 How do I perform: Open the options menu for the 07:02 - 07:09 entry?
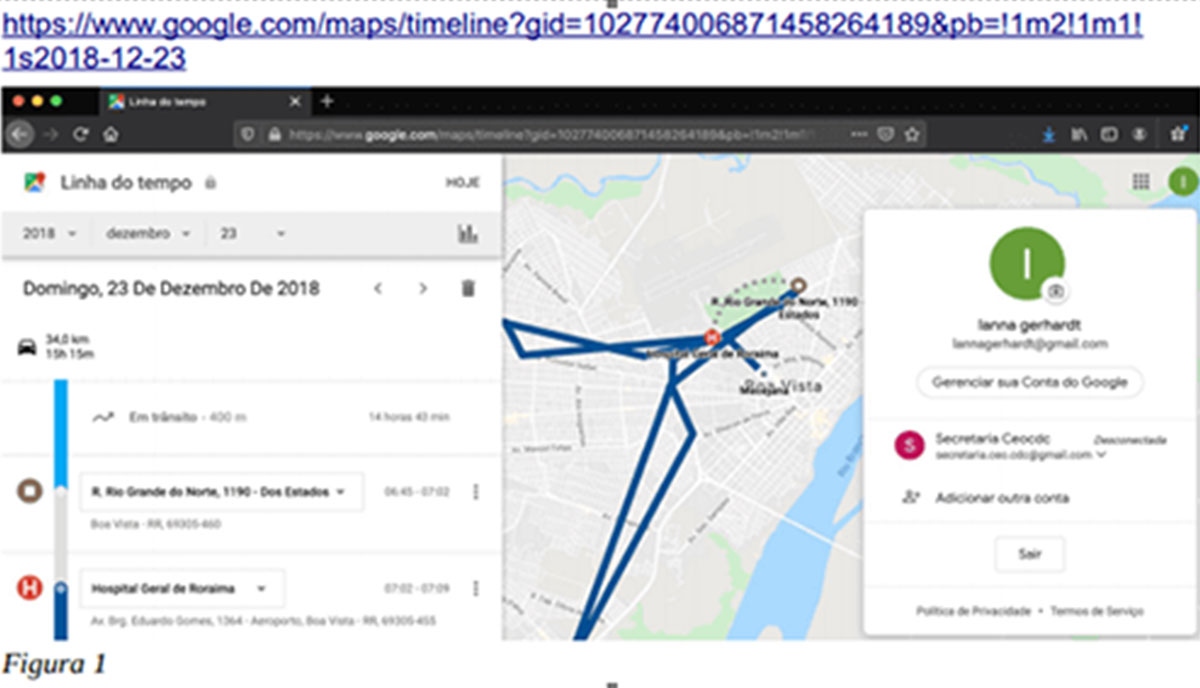point(475,588)
